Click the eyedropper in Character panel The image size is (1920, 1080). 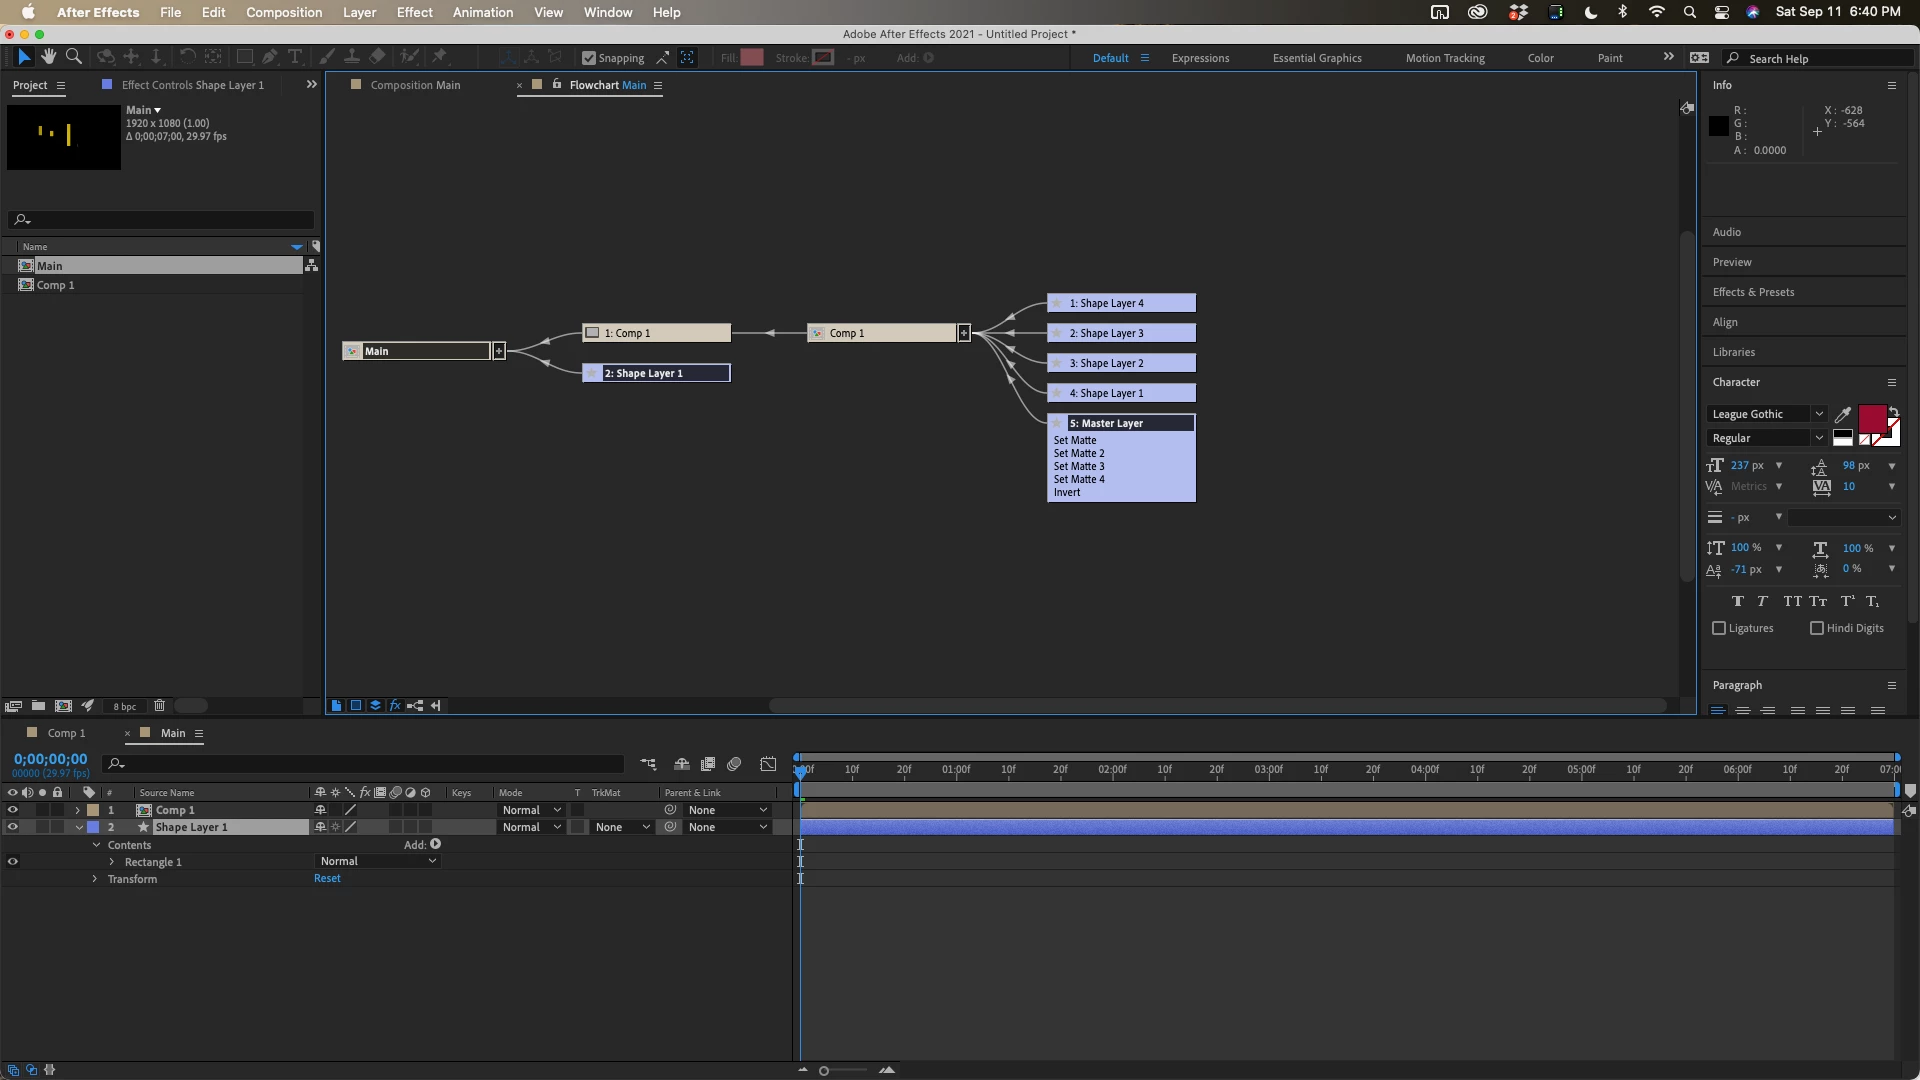pyautogui.click(x=1843, y=414)
